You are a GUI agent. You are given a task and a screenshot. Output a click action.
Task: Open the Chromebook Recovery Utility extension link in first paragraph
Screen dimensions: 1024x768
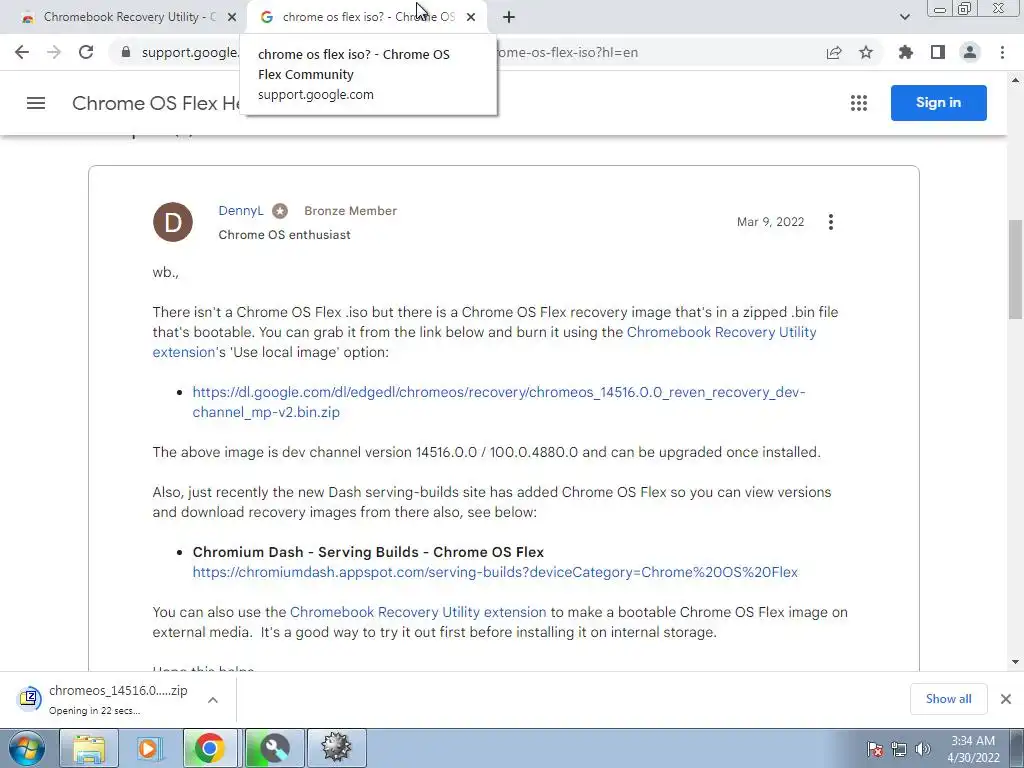coord(721,332)
